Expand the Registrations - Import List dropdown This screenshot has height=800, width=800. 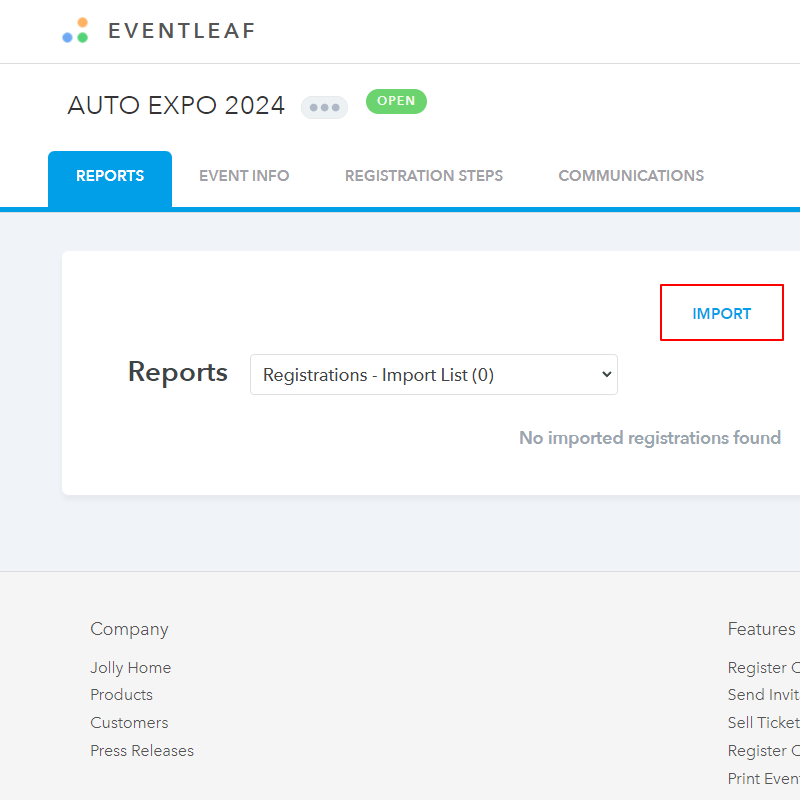(x=433, y=375)
